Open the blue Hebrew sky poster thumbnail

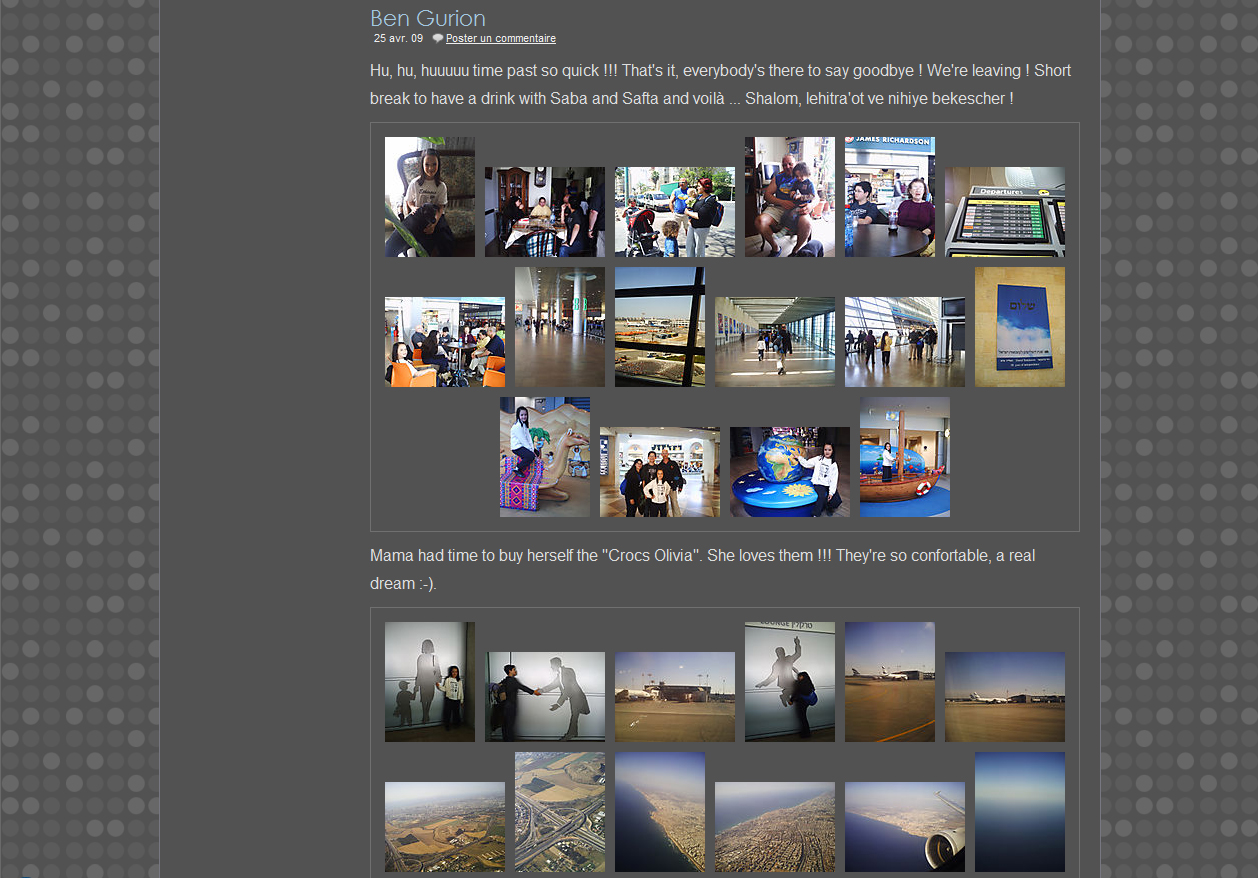click(x=1019, y=327)
